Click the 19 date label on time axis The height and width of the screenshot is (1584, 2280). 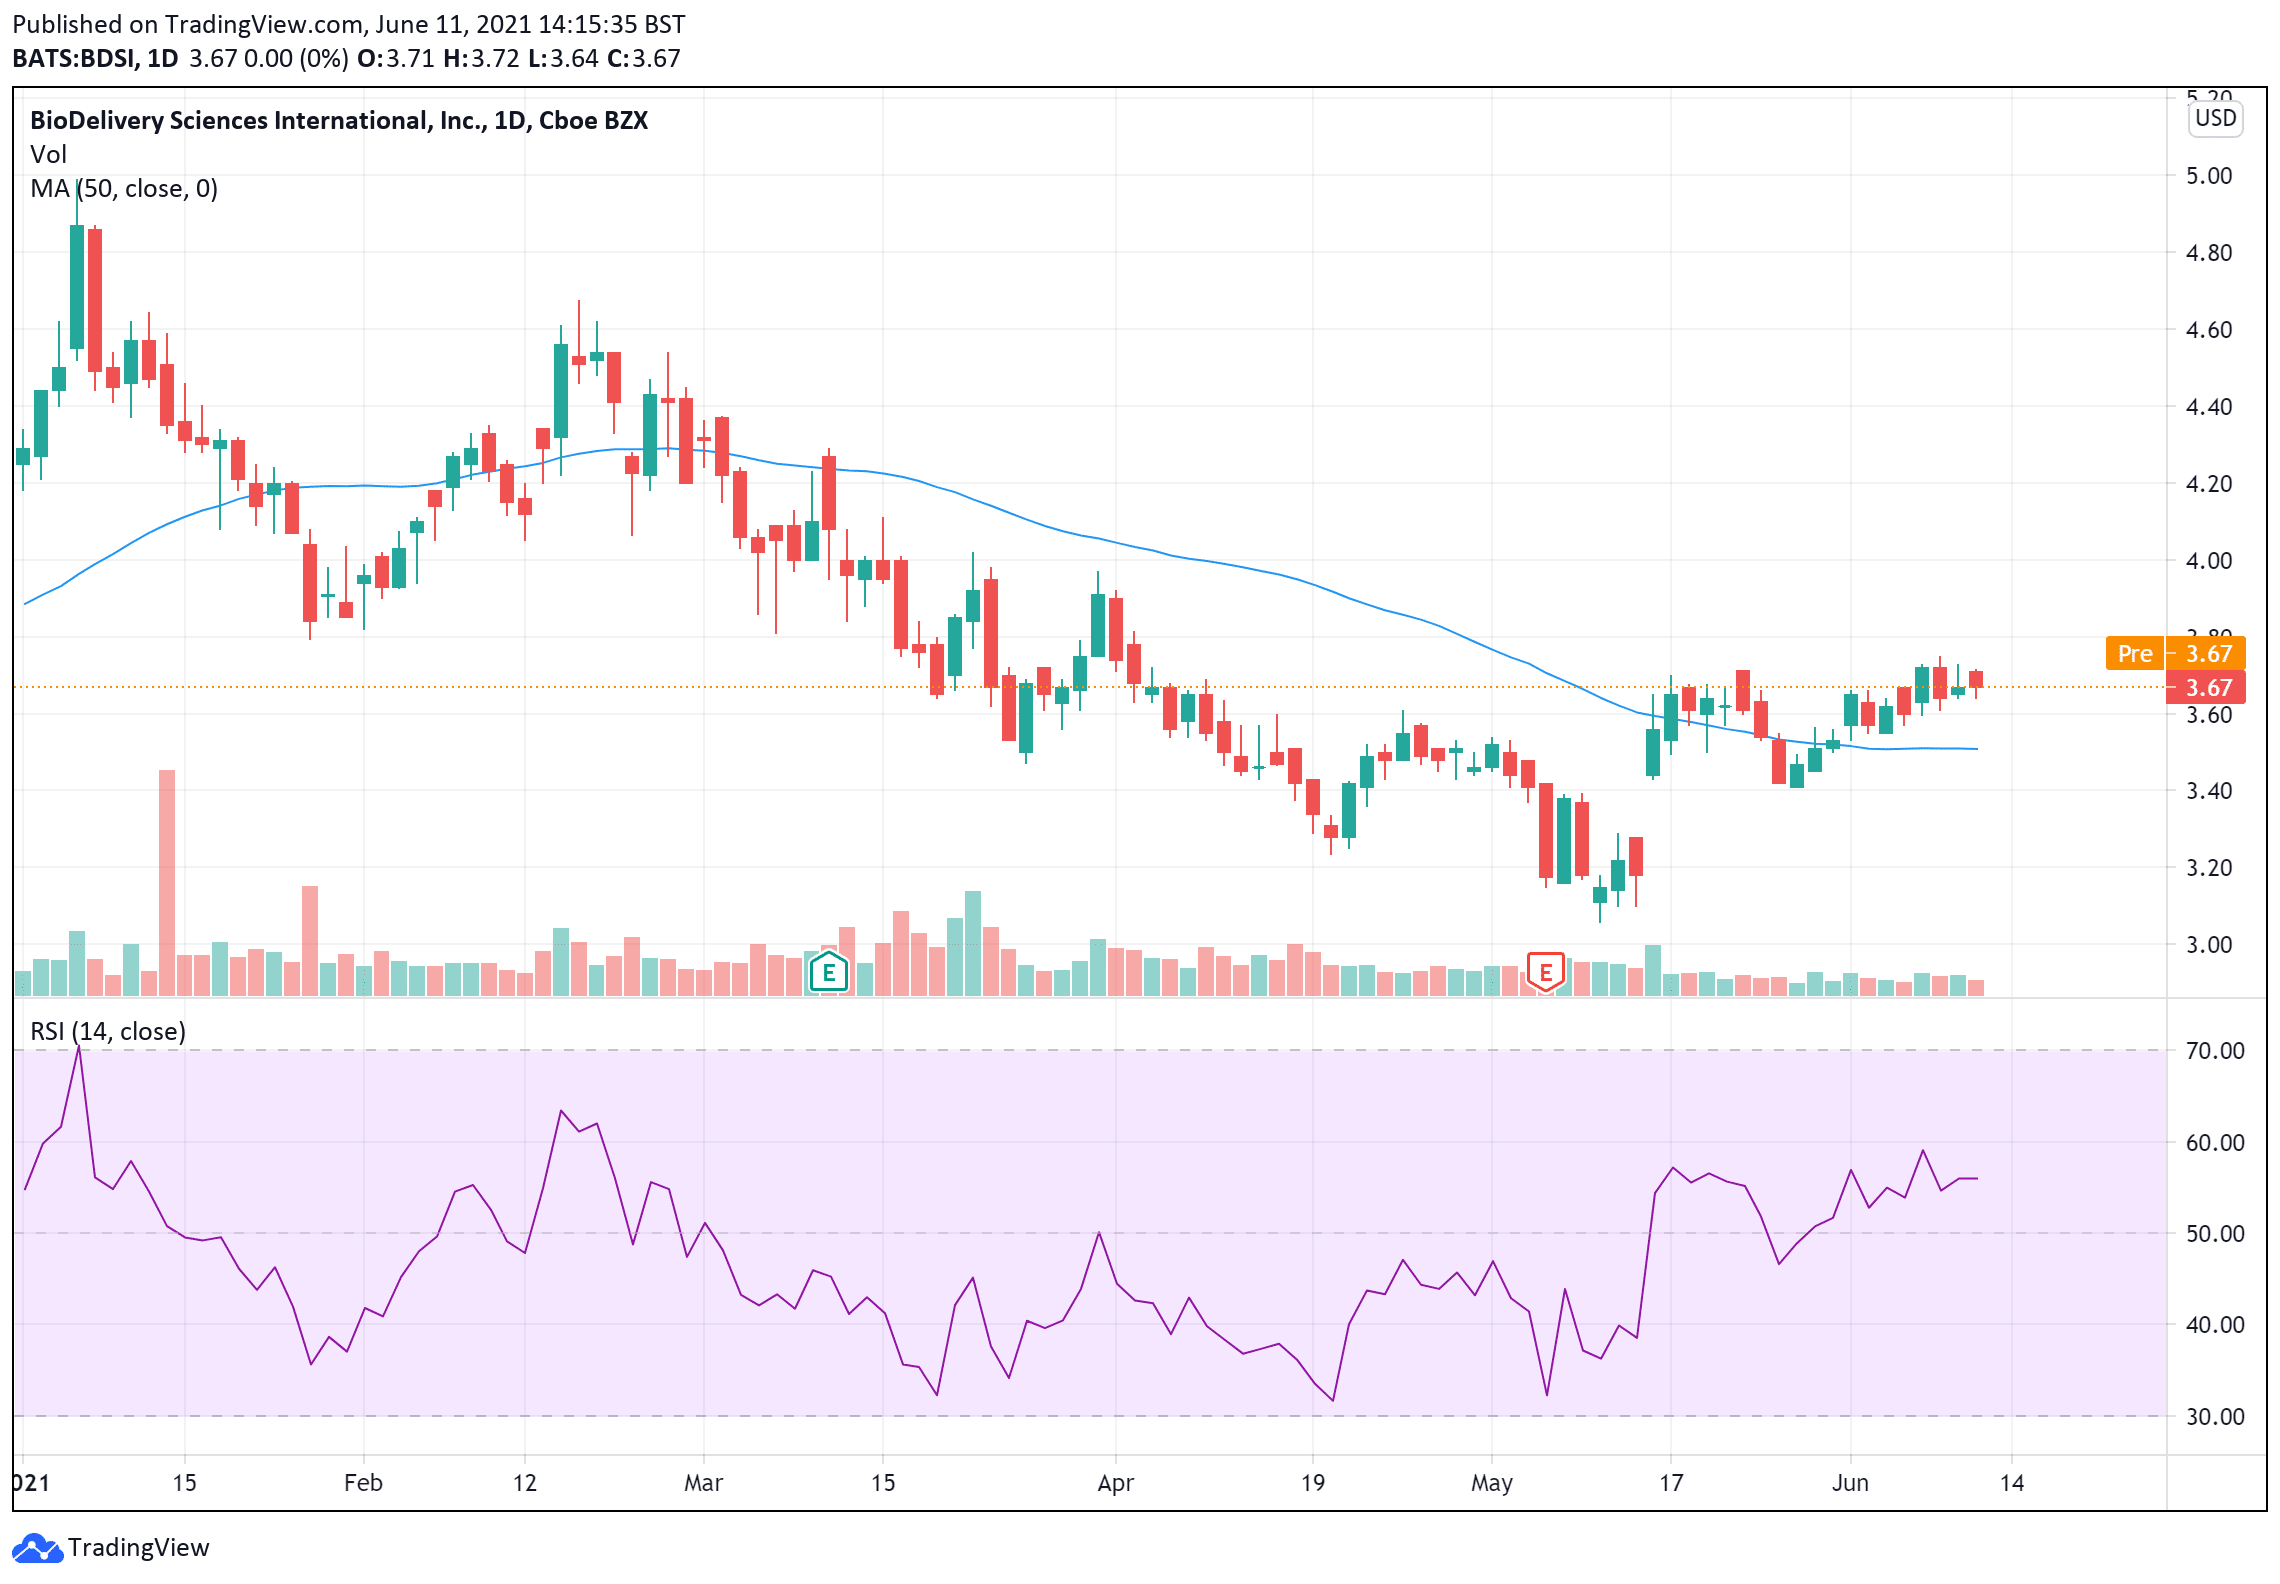coord(1312,1483)
